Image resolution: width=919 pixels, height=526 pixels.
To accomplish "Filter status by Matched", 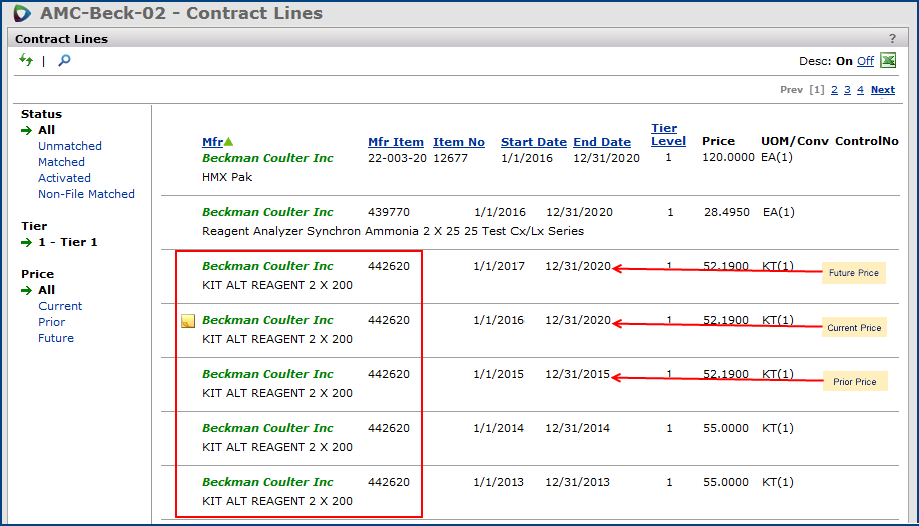I will (61, 162).
